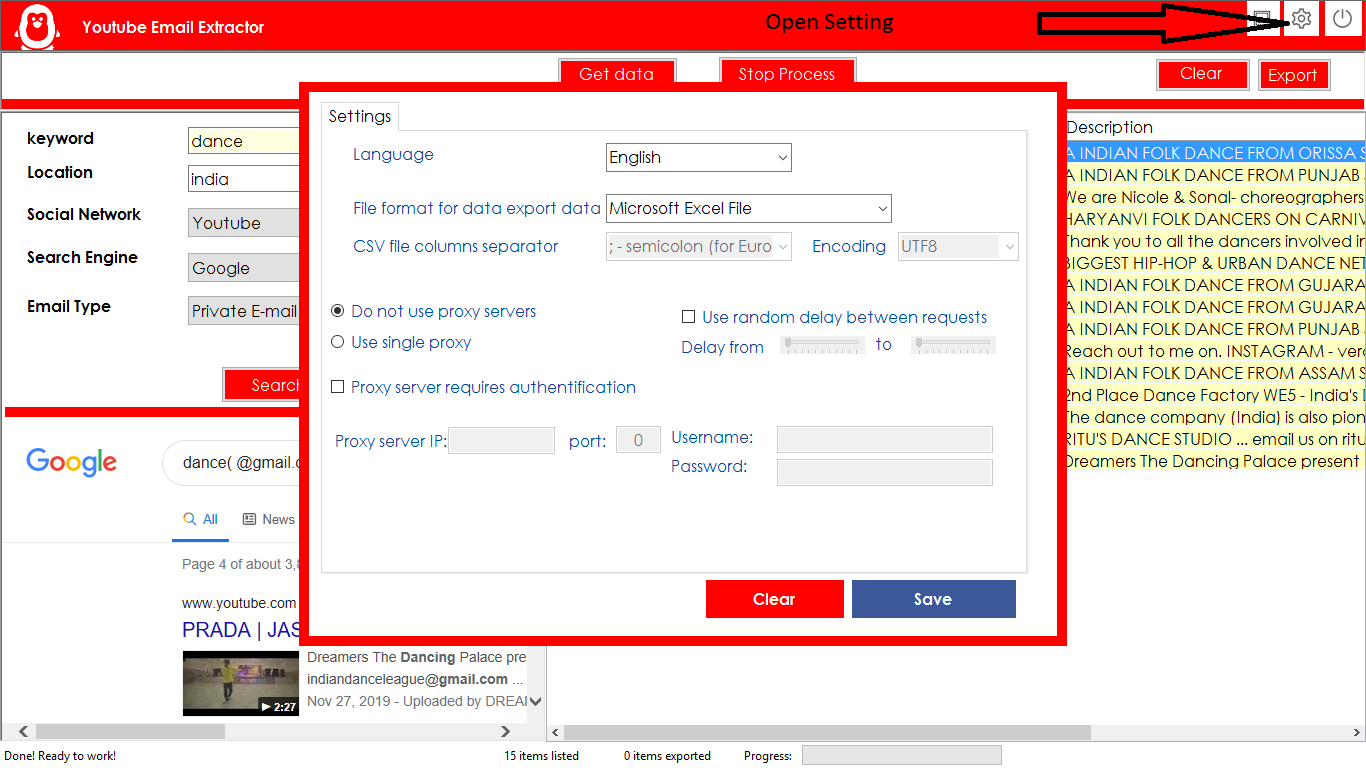The width and height of the screenshot is (1366, 768).
Task: Open Settings via the gear icon
Action: point(1300,18)
